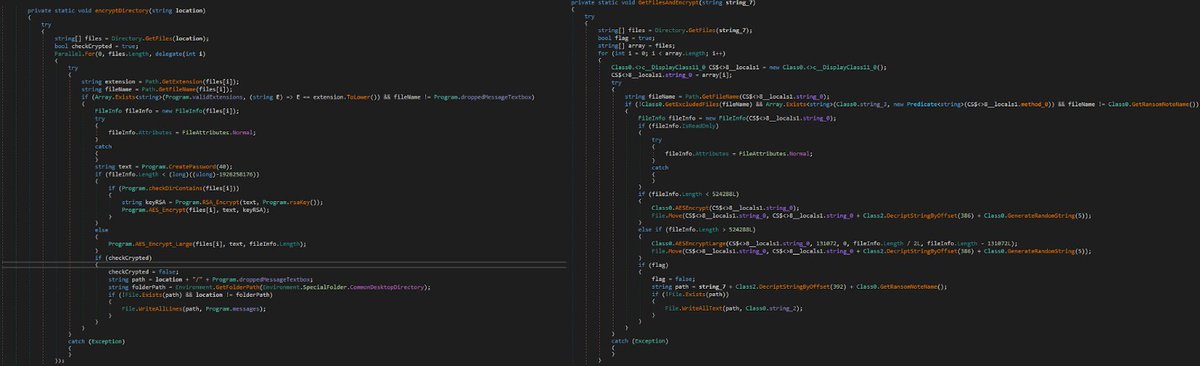Click the 'if (flag)' line in right panel
The width and height of the screenshot is (1200, 366).
[655, 265]
